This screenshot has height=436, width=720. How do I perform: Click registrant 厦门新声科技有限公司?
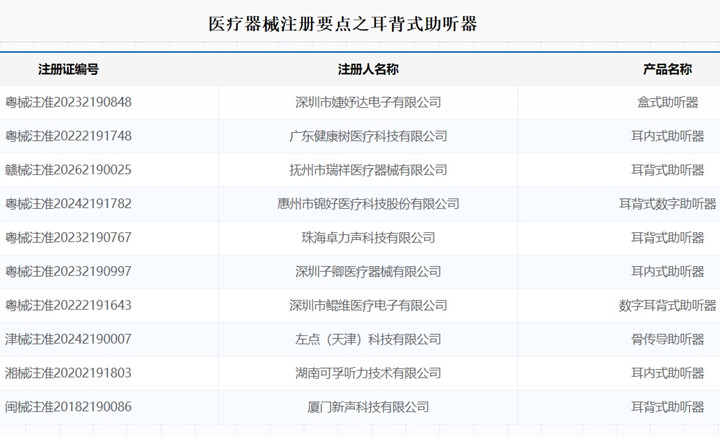[368, 407]
